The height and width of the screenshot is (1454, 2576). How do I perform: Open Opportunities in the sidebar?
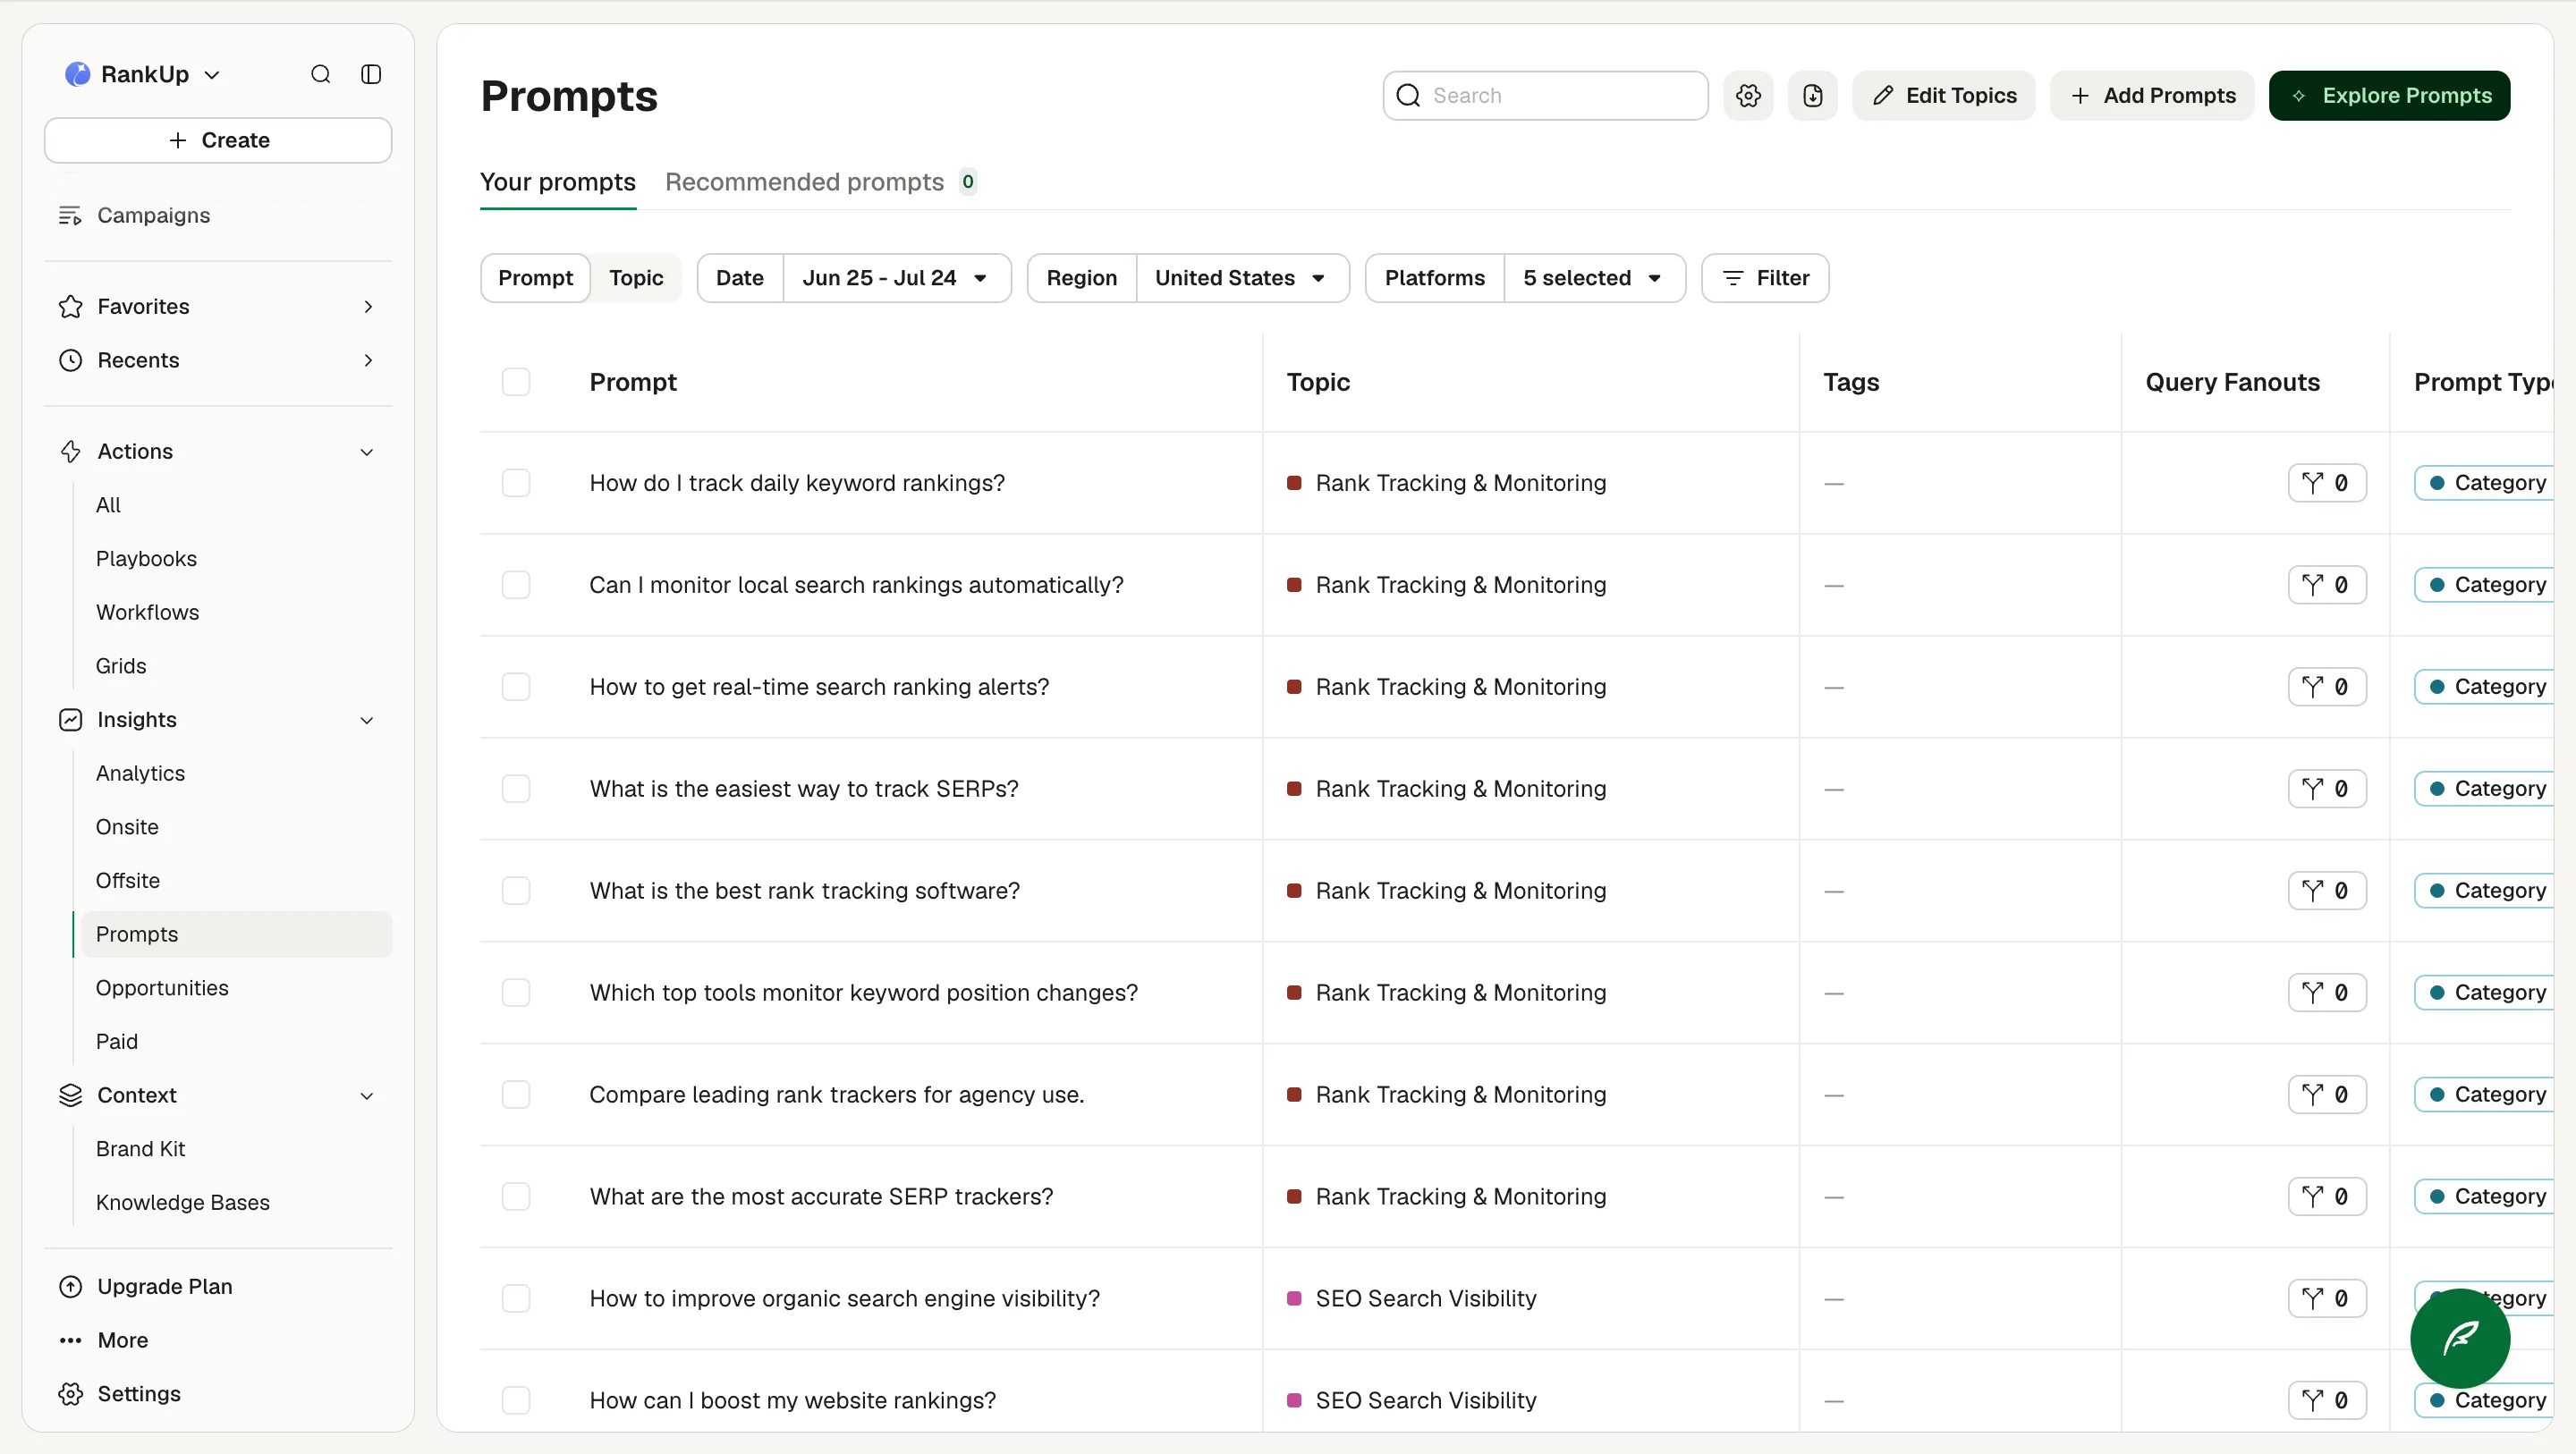click(x=162, y=987)
